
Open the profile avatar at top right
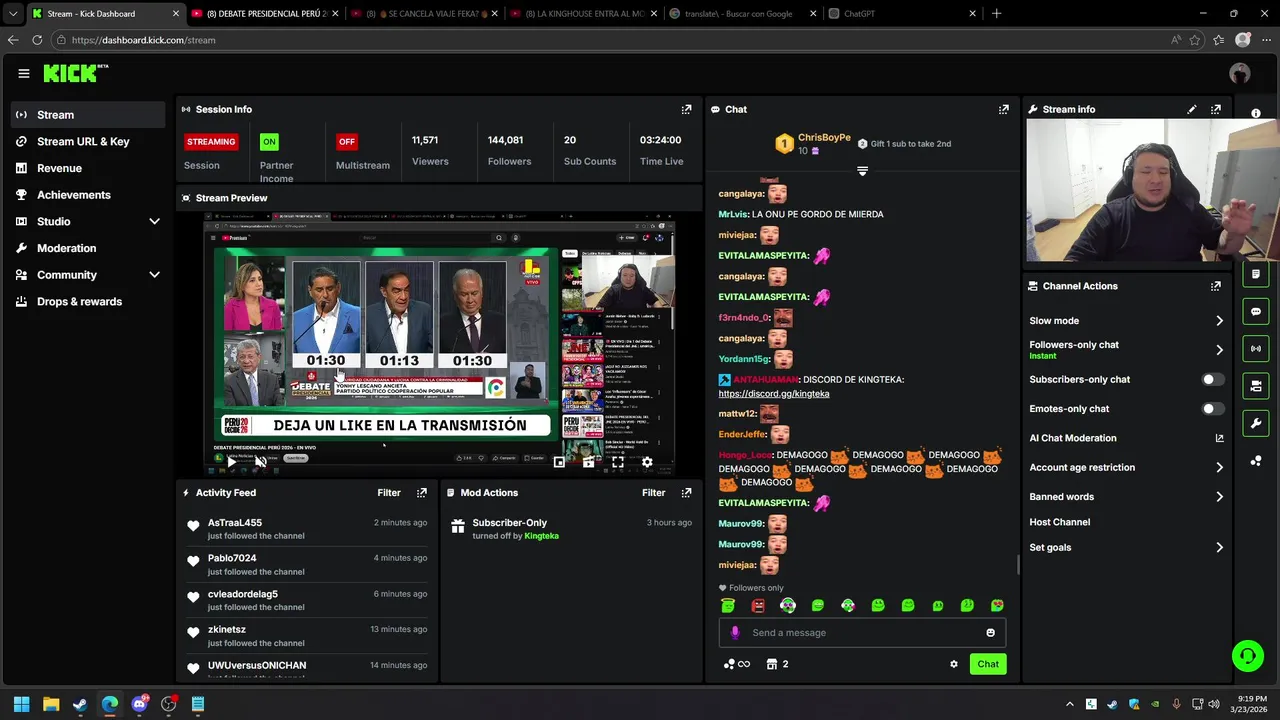(x=1240, y=73)
